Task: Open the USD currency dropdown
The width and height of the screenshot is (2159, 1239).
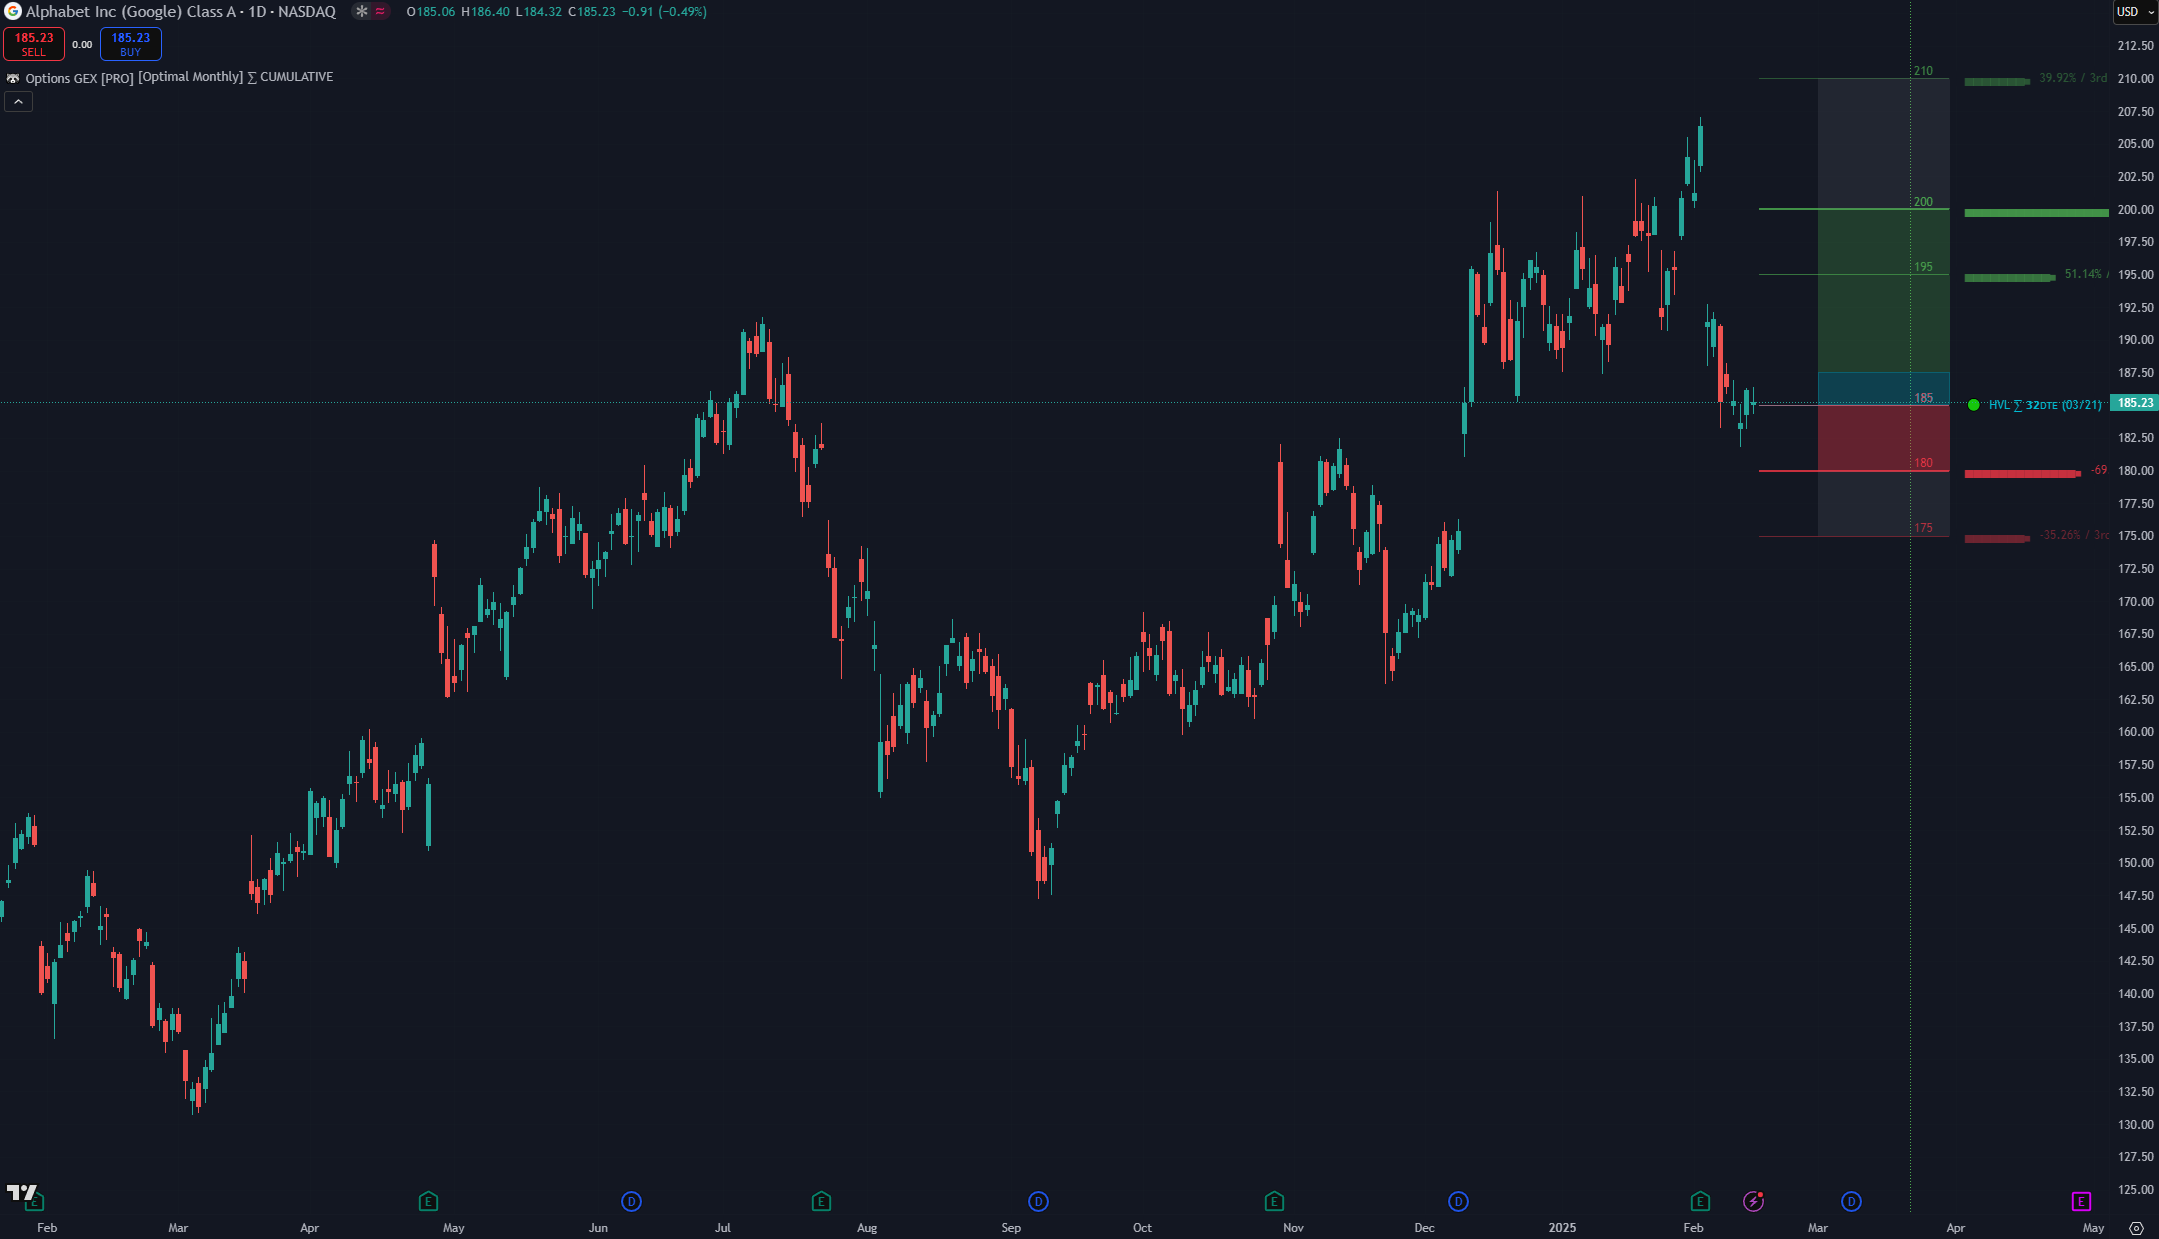Action: pos(2135,12)
